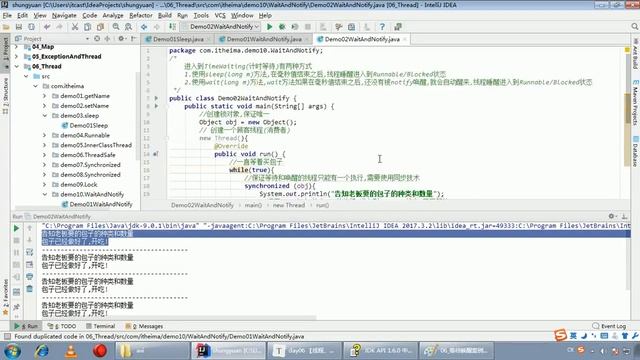Toggle the Ant Build side tab
The width and height of the screenshot is (640, 360).
pyautogui.click(x=635, y=54)
